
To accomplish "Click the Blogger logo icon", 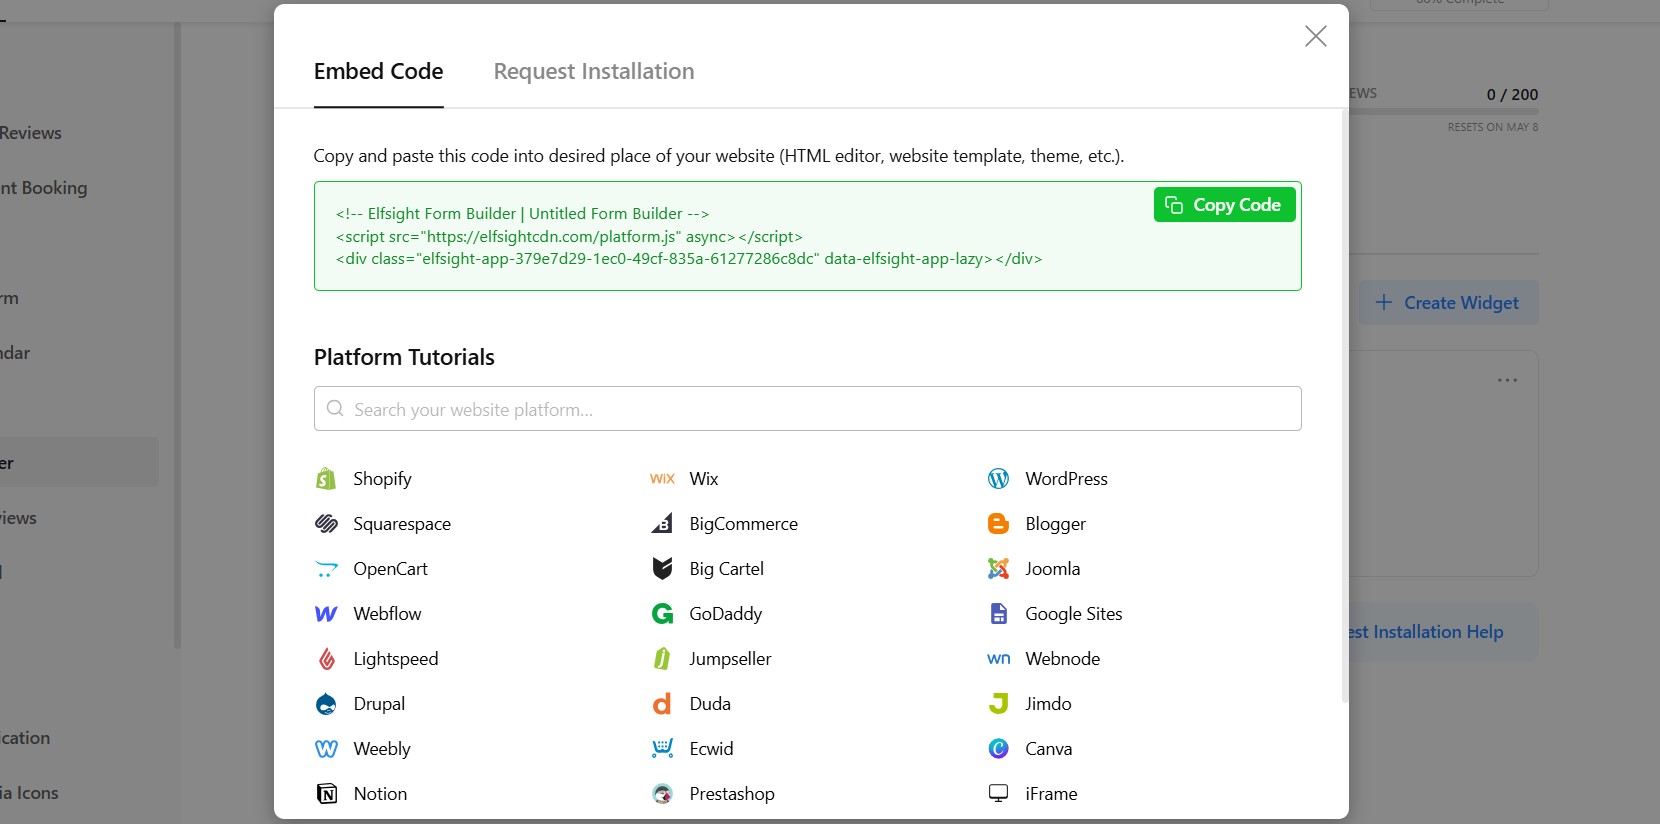I will point(998,524).
